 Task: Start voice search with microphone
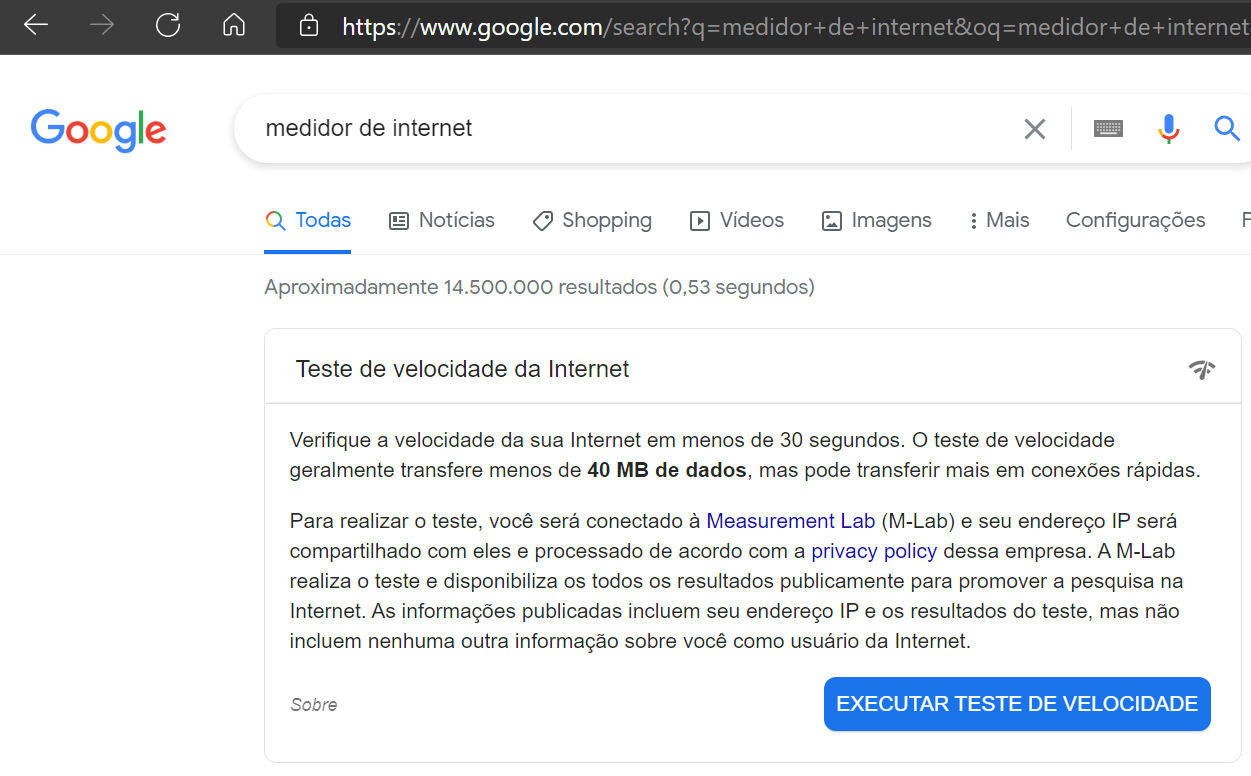tap(1168, 129)
